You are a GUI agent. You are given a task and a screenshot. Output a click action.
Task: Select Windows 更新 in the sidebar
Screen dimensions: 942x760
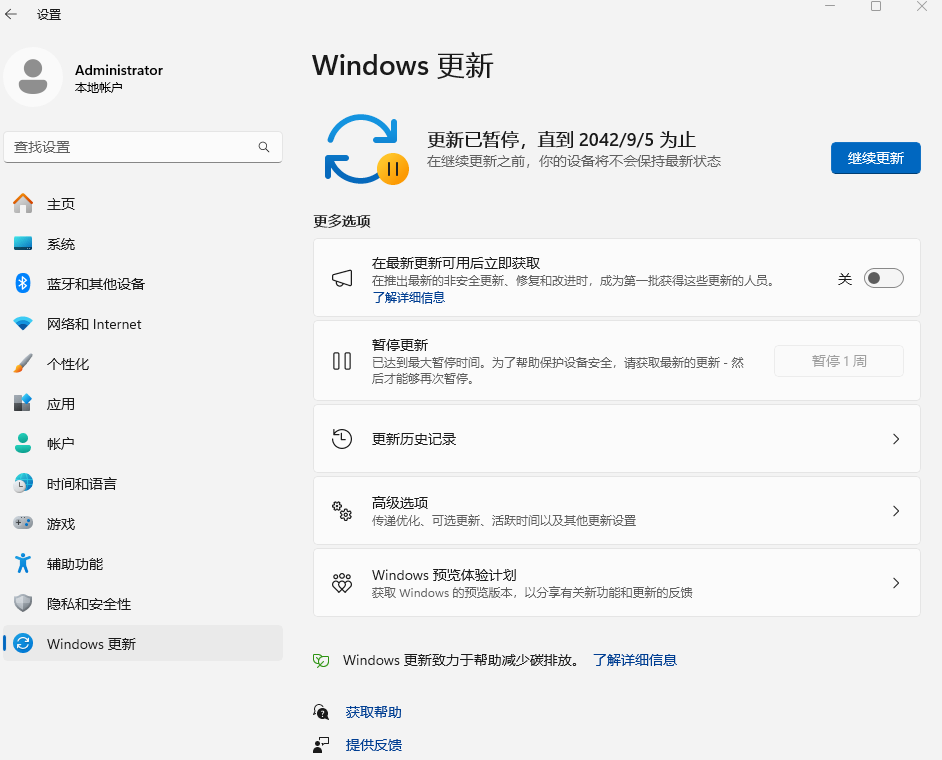tap(143, 643)
